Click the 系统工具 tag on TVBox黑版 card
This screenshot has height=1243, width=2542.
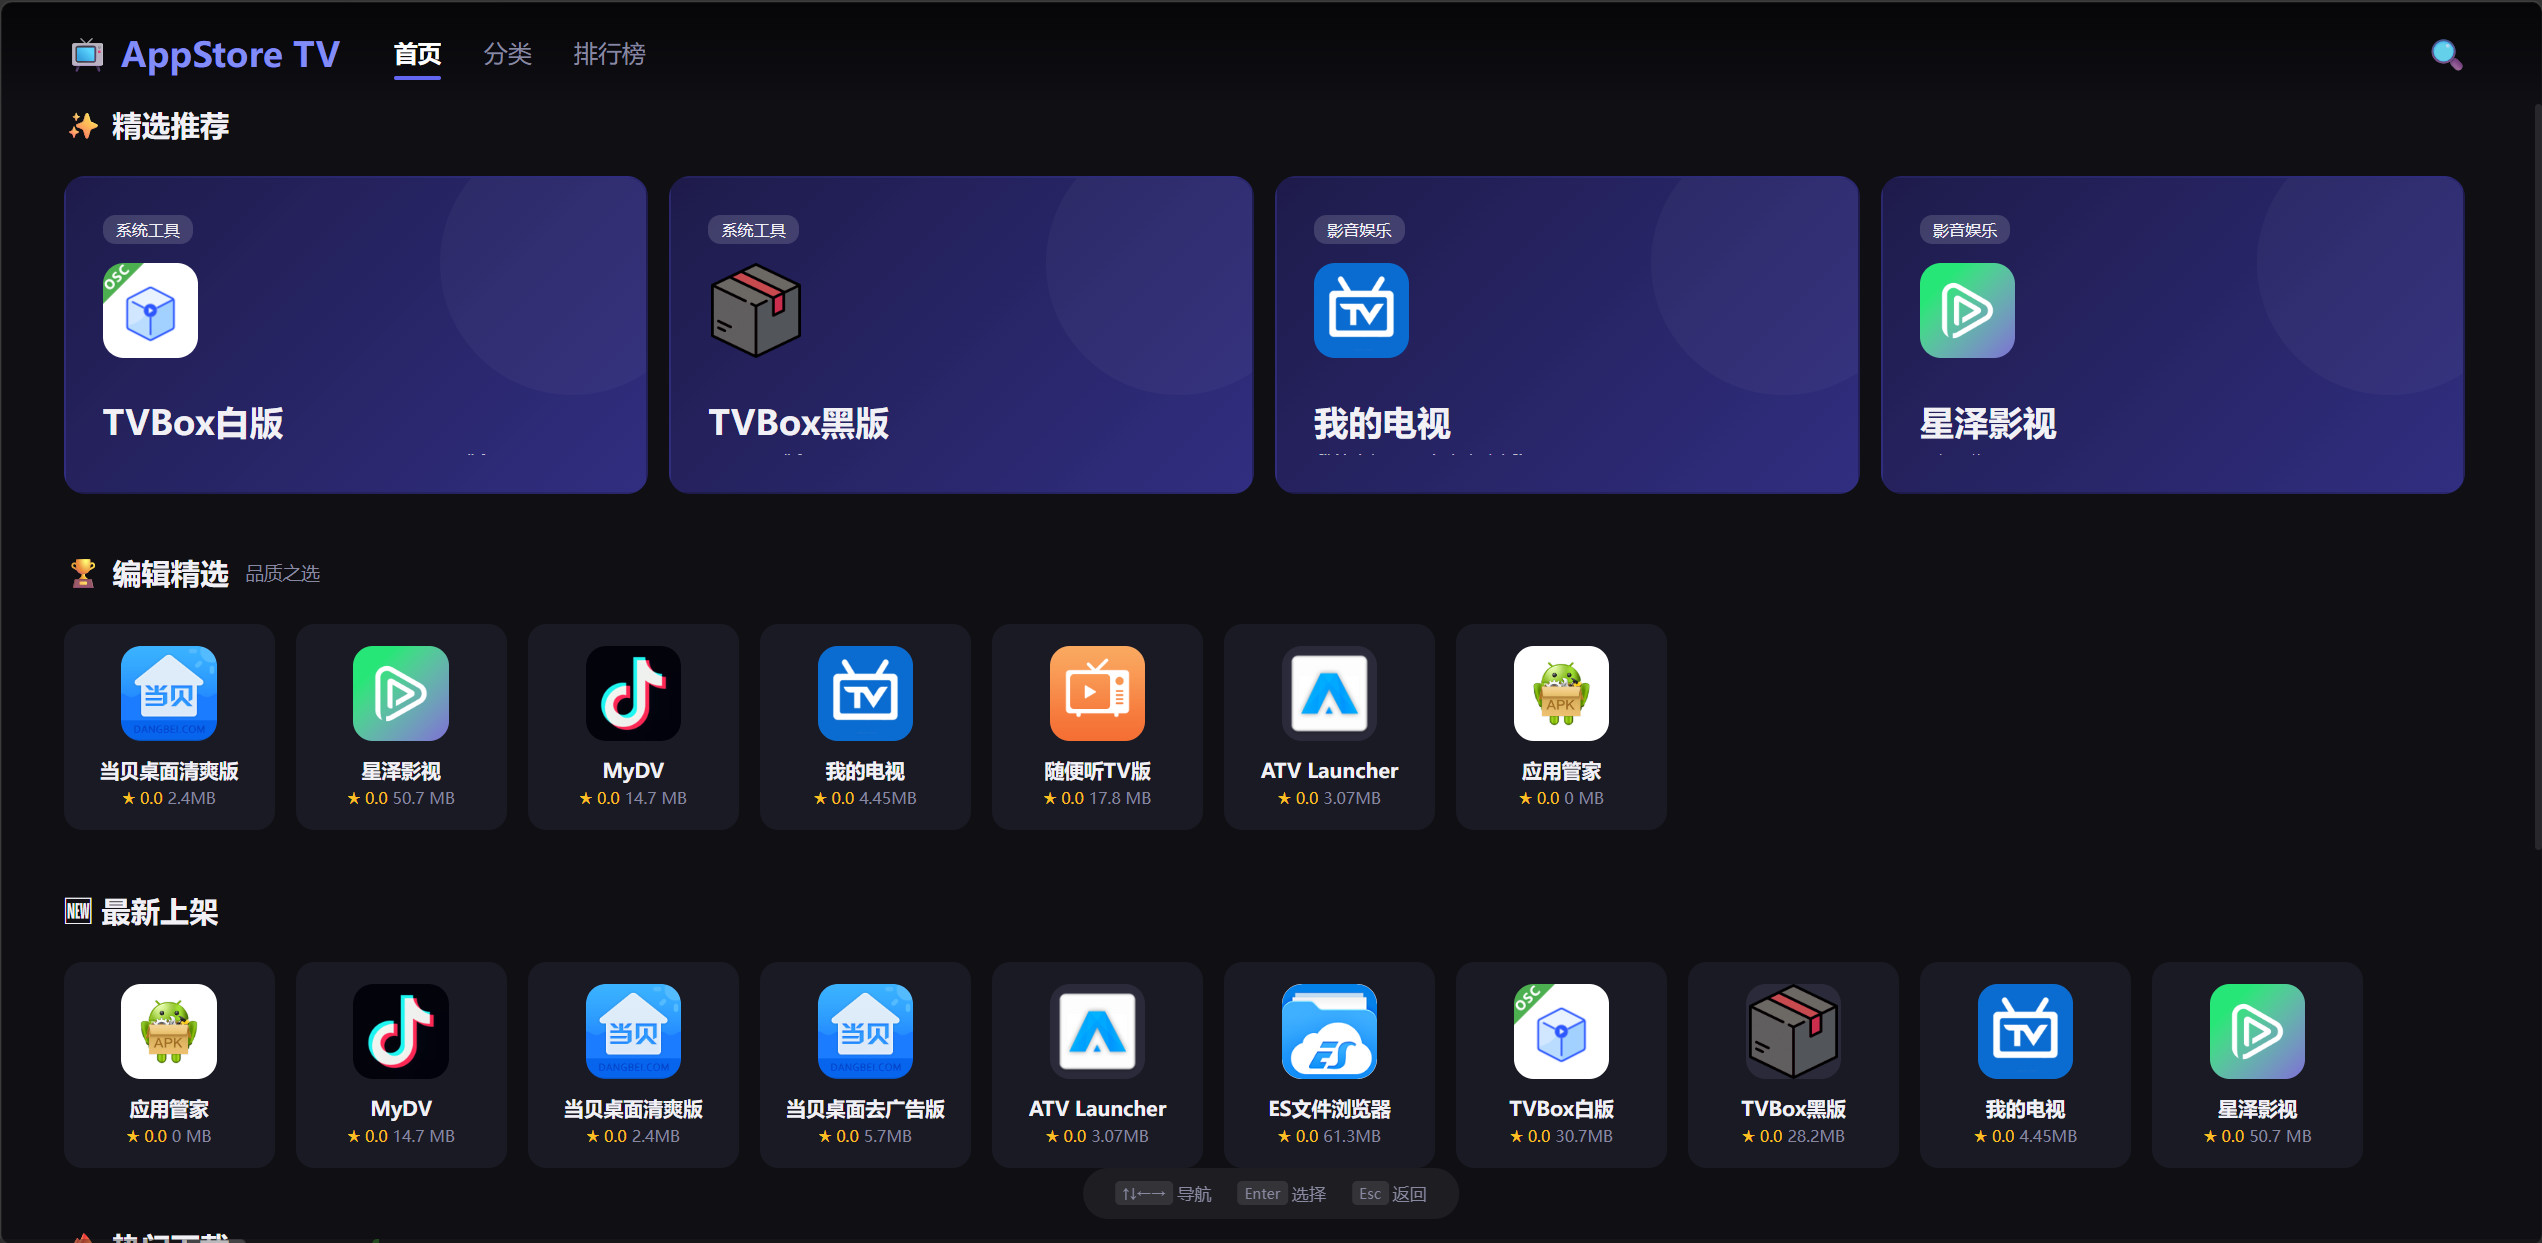point(753,230)
